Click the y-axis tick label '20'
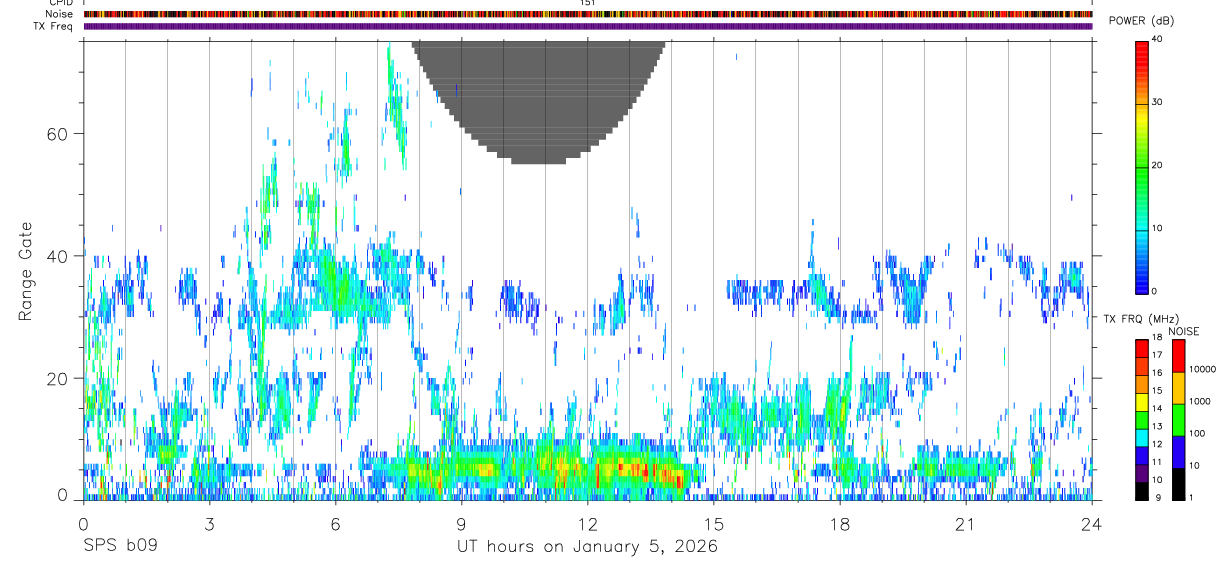The width and height of the screenshot is (1228, 567). tap(56, 378)
